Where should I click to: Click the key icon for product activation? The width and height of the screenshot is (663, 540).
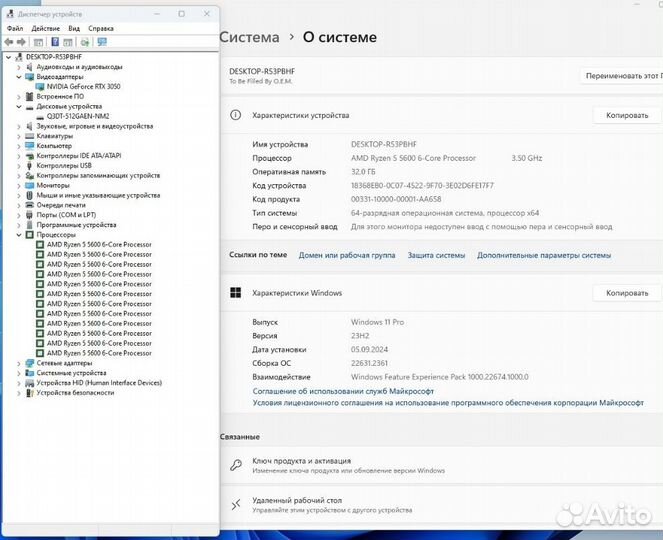click(236, 465)
